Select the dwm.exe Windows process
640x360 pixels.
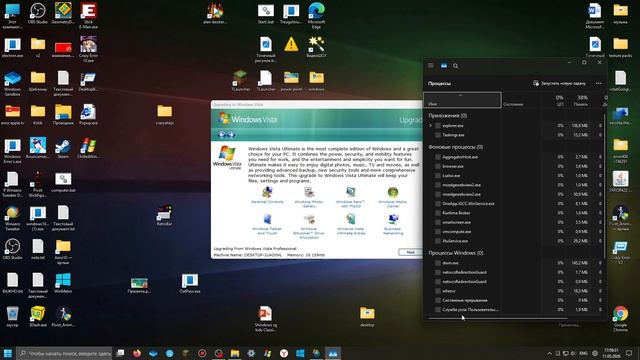click(x=513, y=263)
